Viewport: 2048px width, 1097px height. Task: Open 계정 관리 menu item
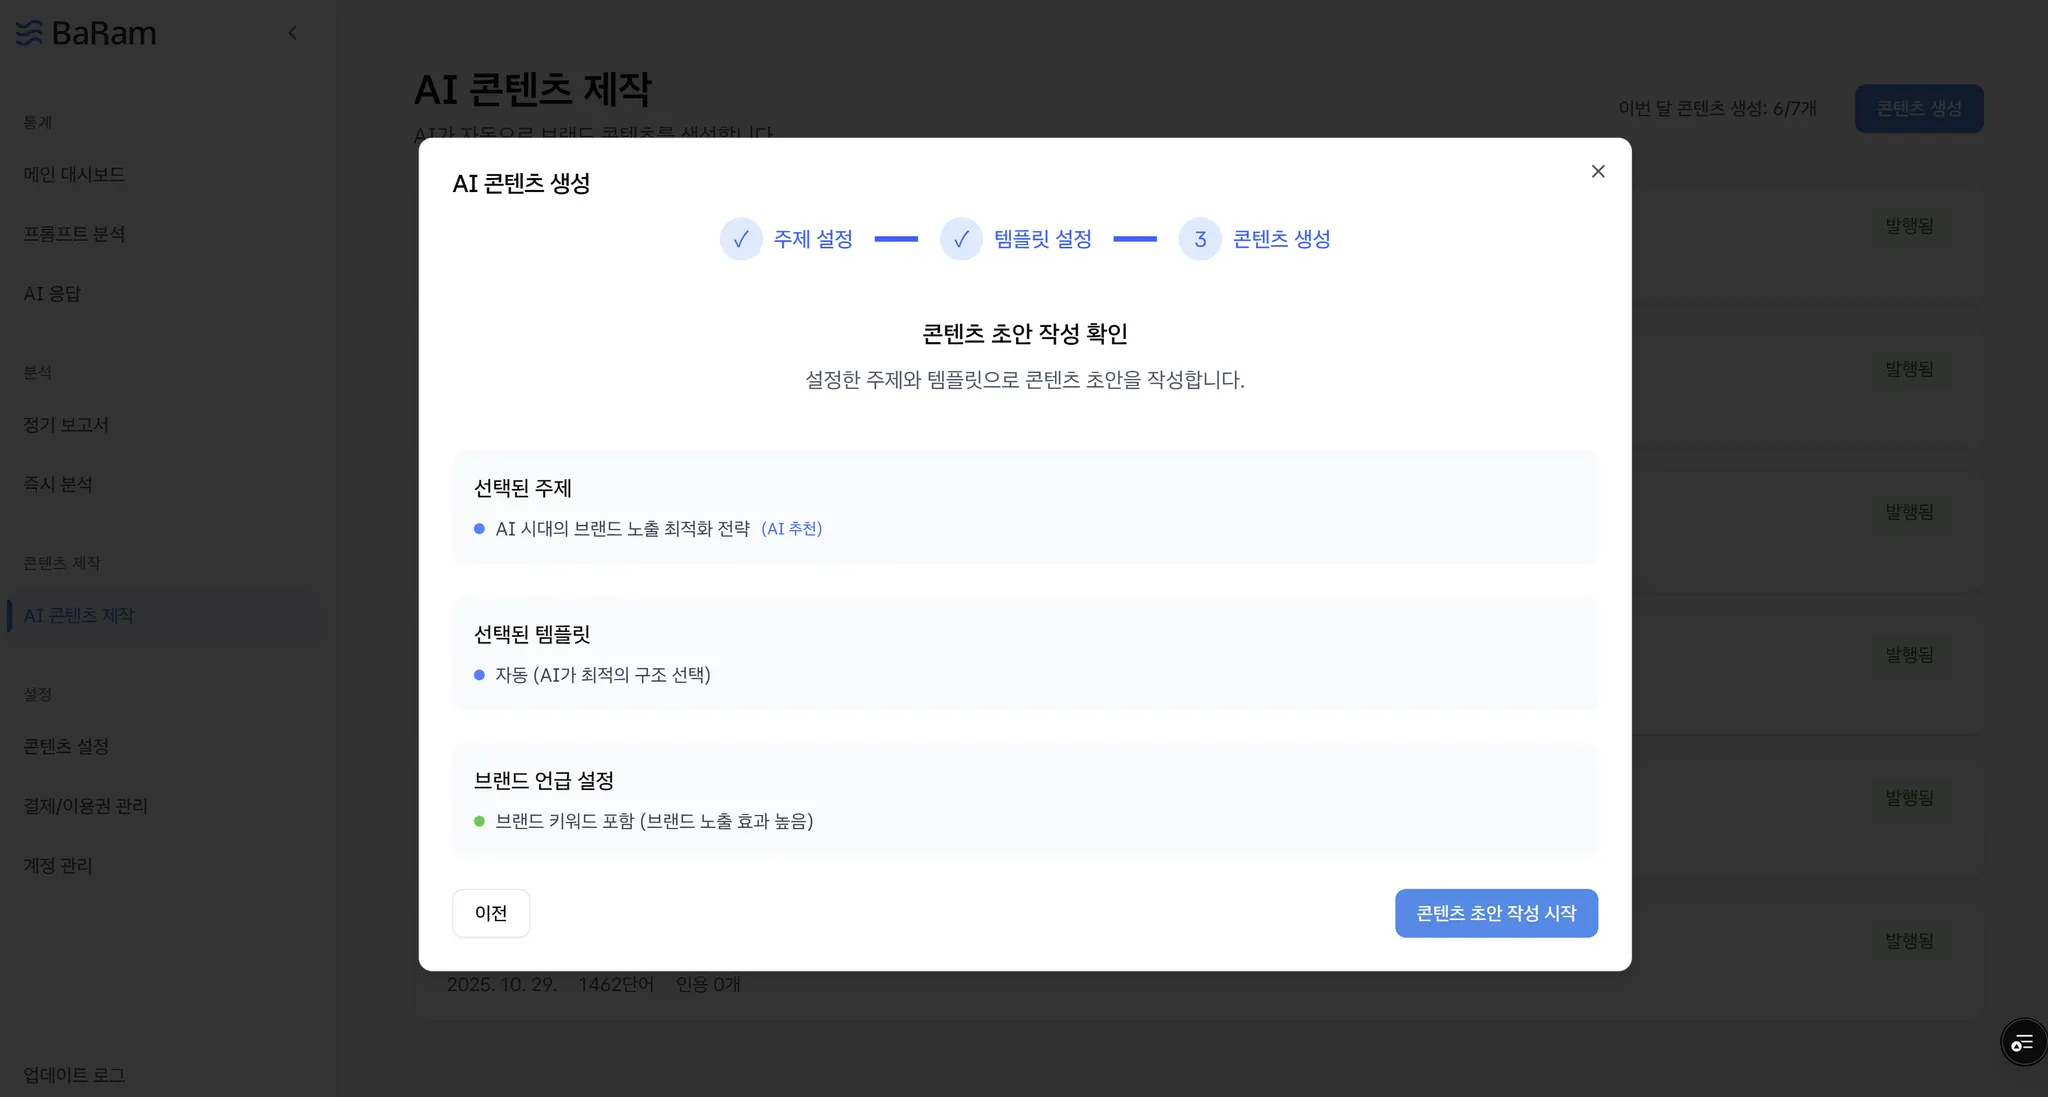pyautogui.click(x=58, y=866)
